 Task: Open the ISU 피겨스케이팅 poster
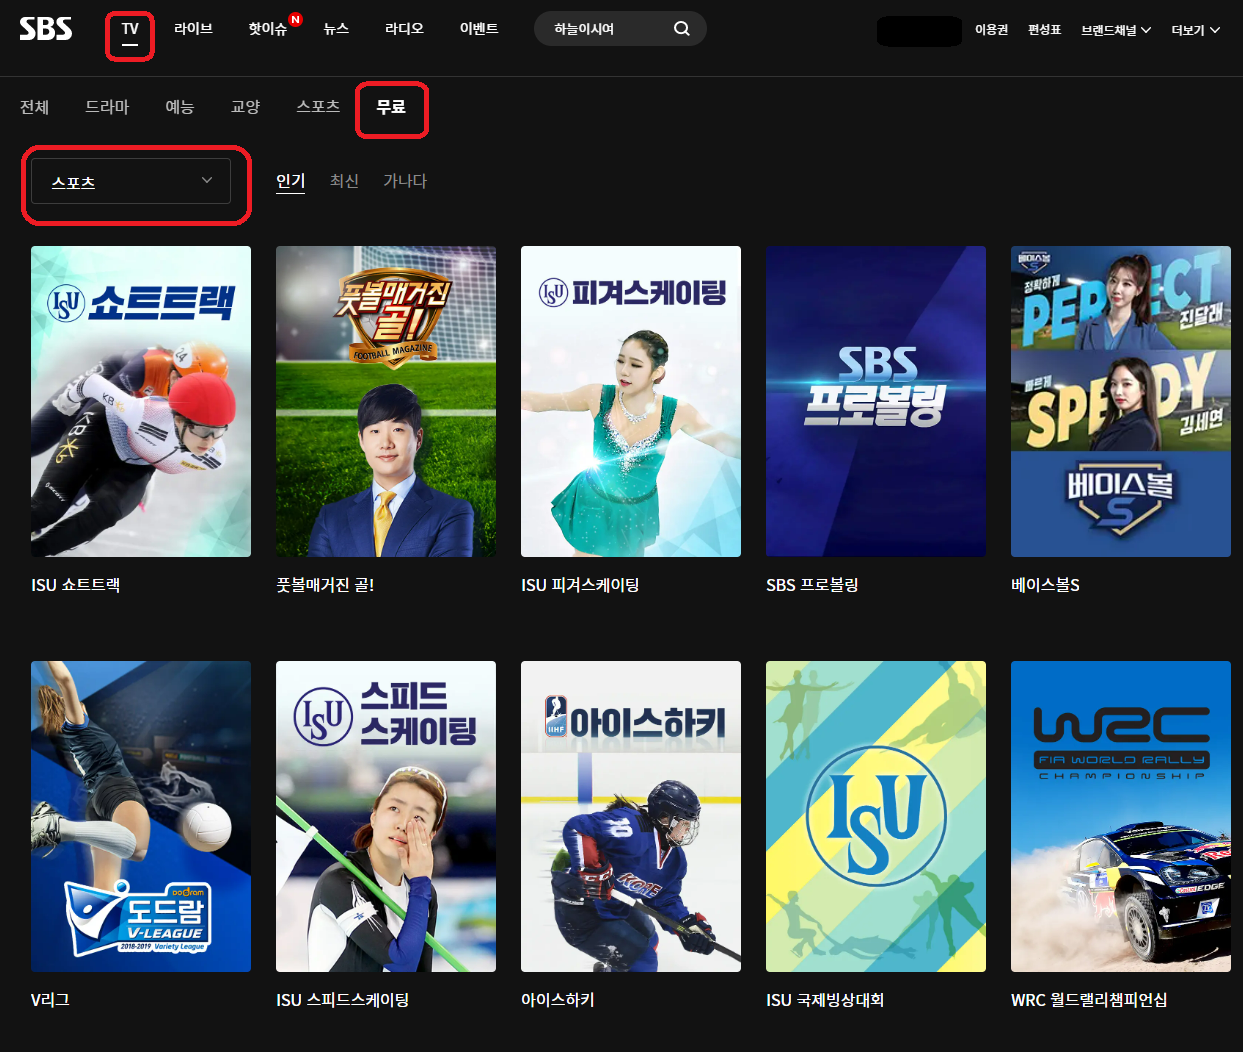tap(631, 401)
